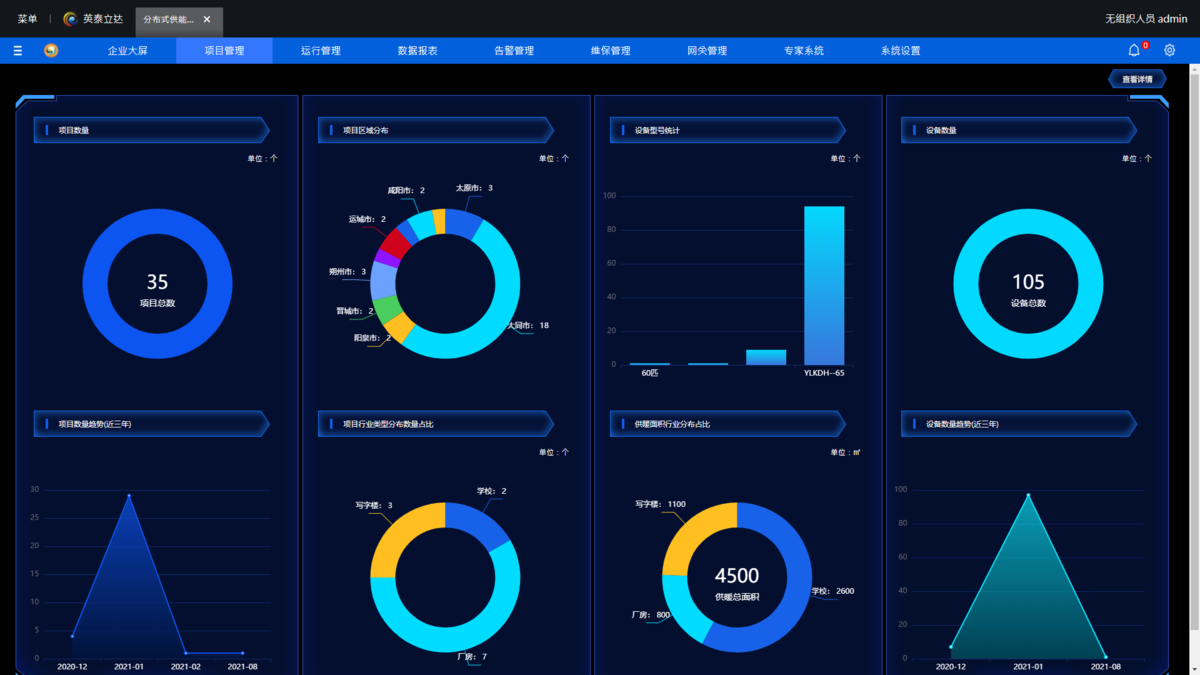Click the round company logo icon in navbar
1200x675 pixels.
point(51,51)
